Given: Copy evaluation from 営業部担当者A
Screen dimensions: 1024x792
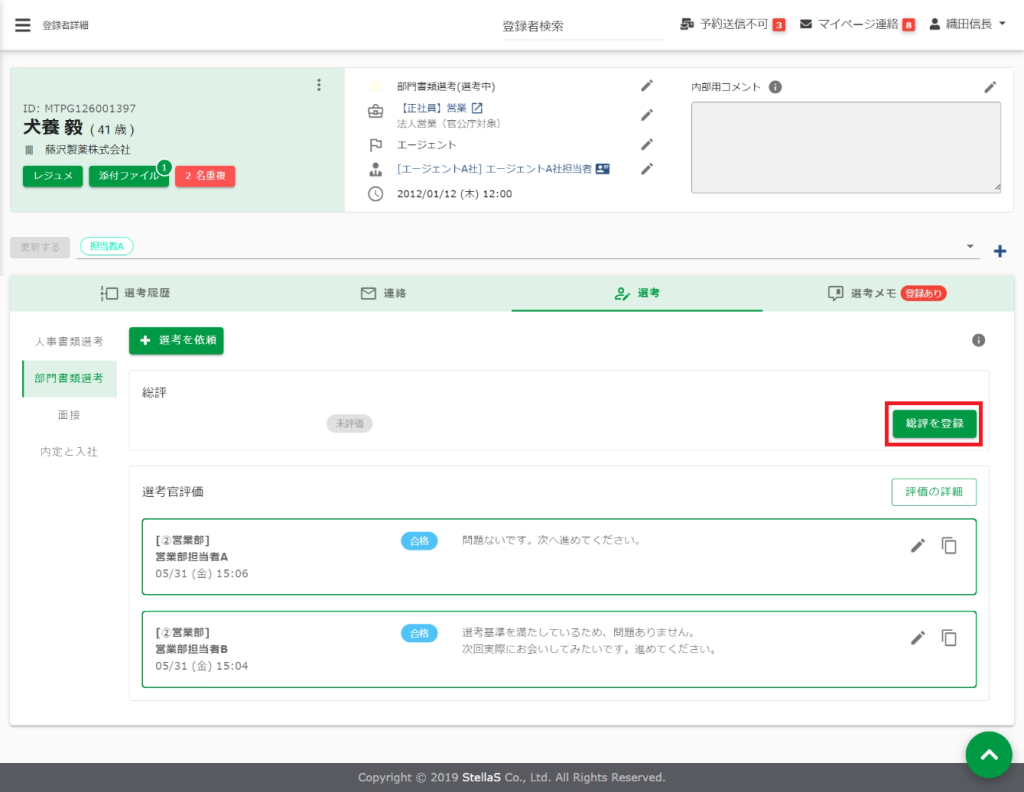Looking at the screenshot, I should (949, 545).
